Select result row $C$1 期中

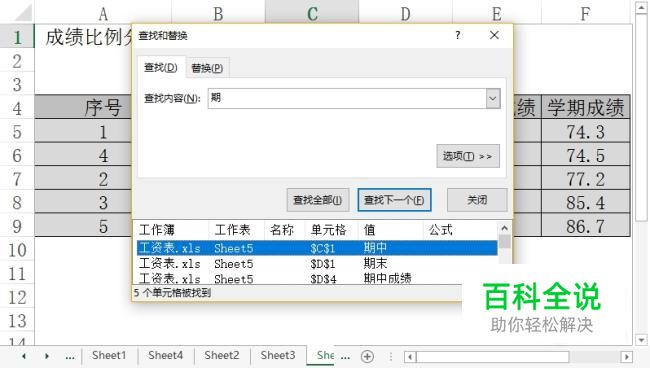pos(317,248)
